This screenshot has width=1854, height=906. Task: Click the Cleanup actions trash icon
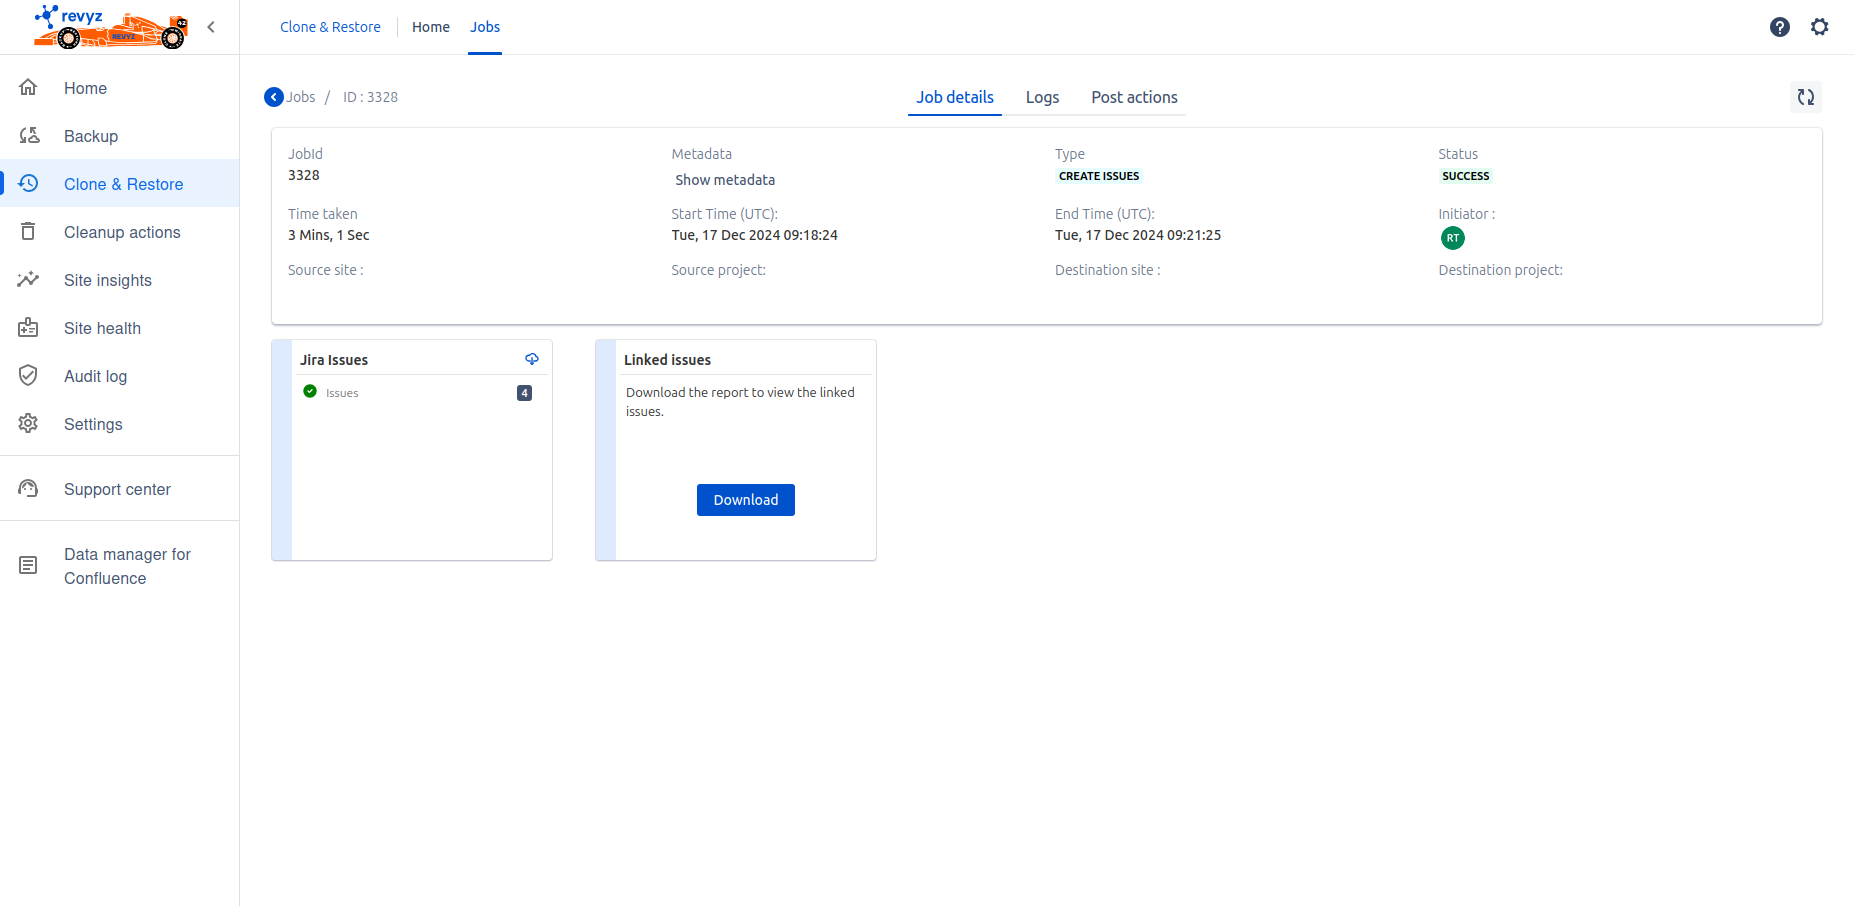pyautogui.click(x=28, y=232)
